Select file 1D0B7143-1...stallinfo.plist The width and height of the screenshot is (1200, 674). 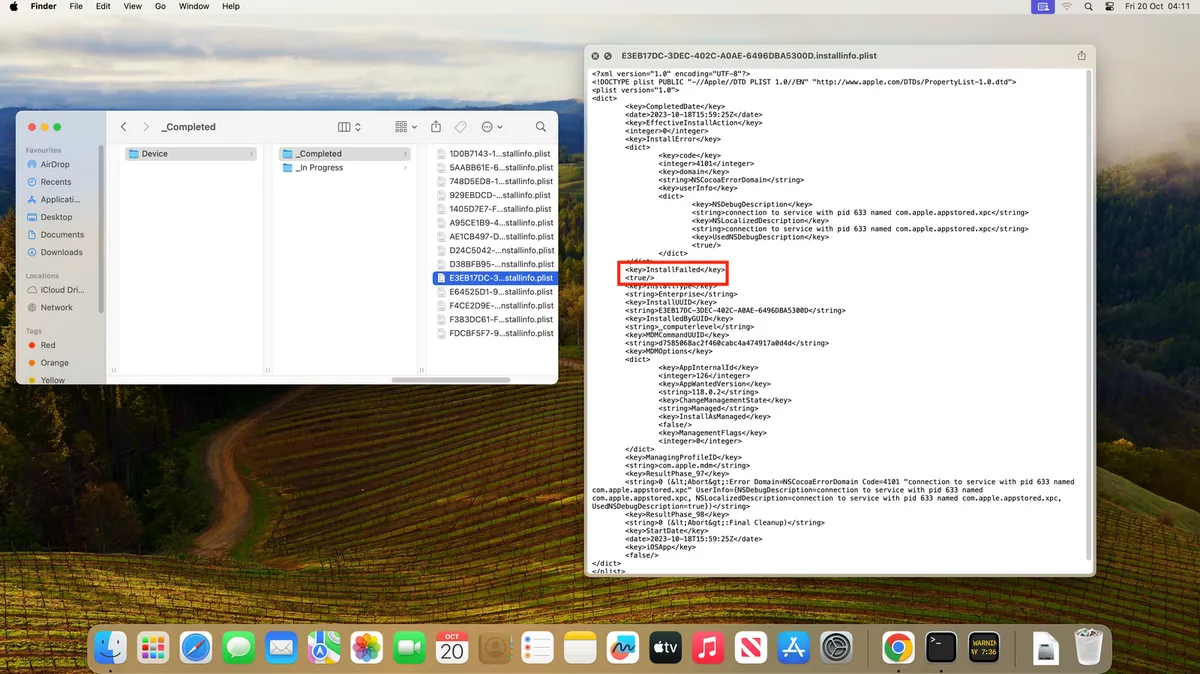494,154
